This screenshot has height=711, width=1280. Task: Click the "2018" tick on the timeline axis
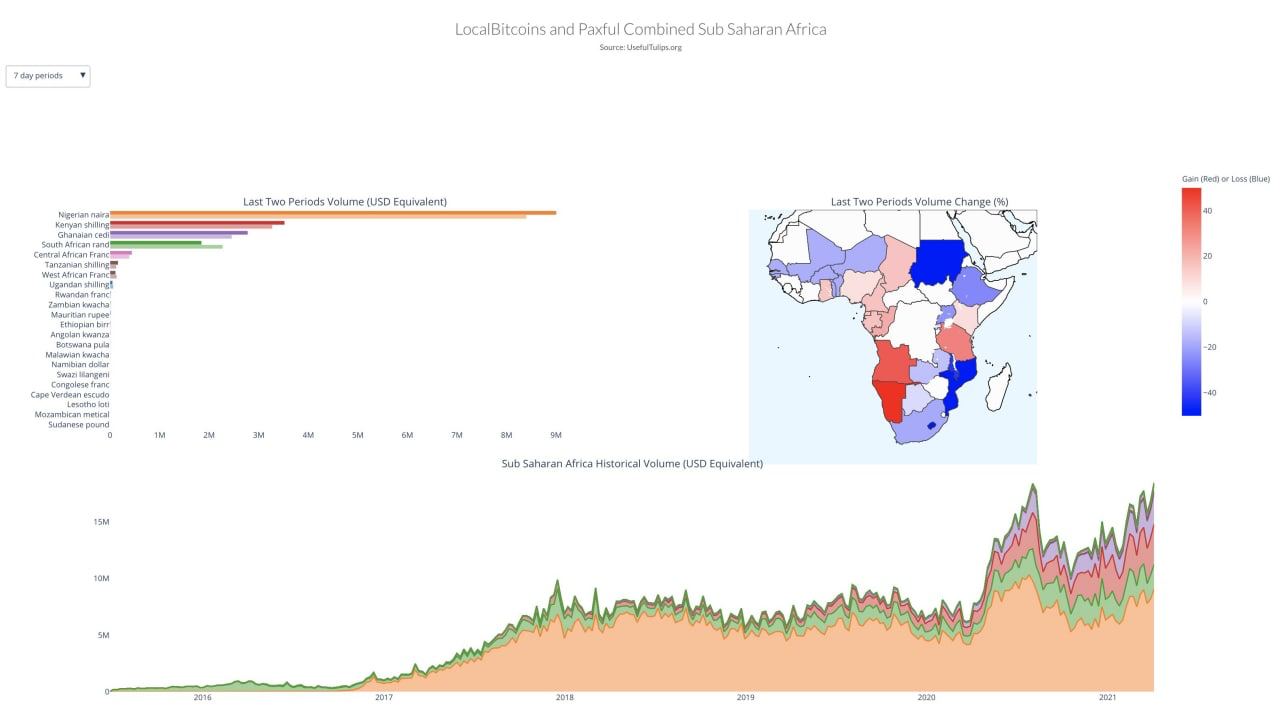coord(565,698)
